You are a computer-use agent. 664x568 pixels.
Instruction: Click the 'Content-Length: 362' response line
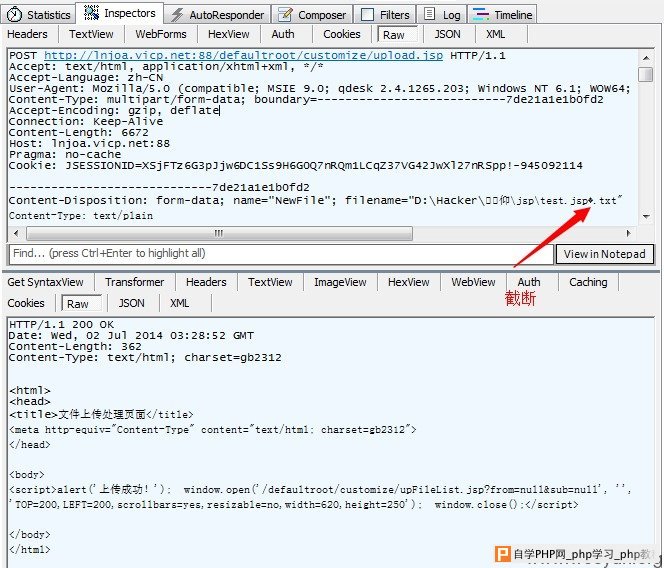pos(75,347)
